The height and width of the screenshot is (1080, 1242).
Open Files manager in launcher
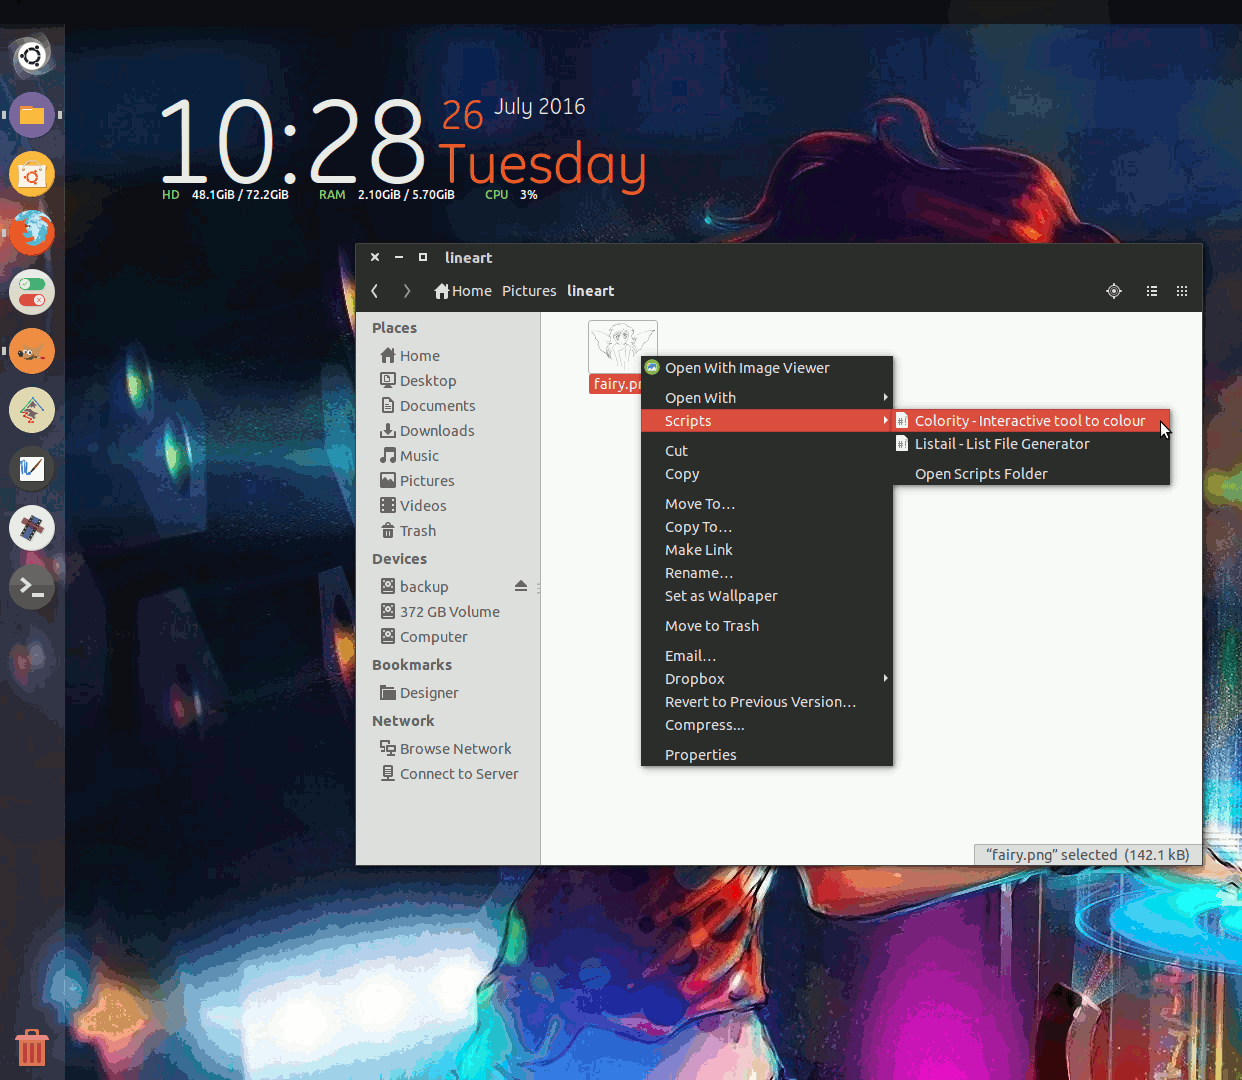tap(32, 115)
